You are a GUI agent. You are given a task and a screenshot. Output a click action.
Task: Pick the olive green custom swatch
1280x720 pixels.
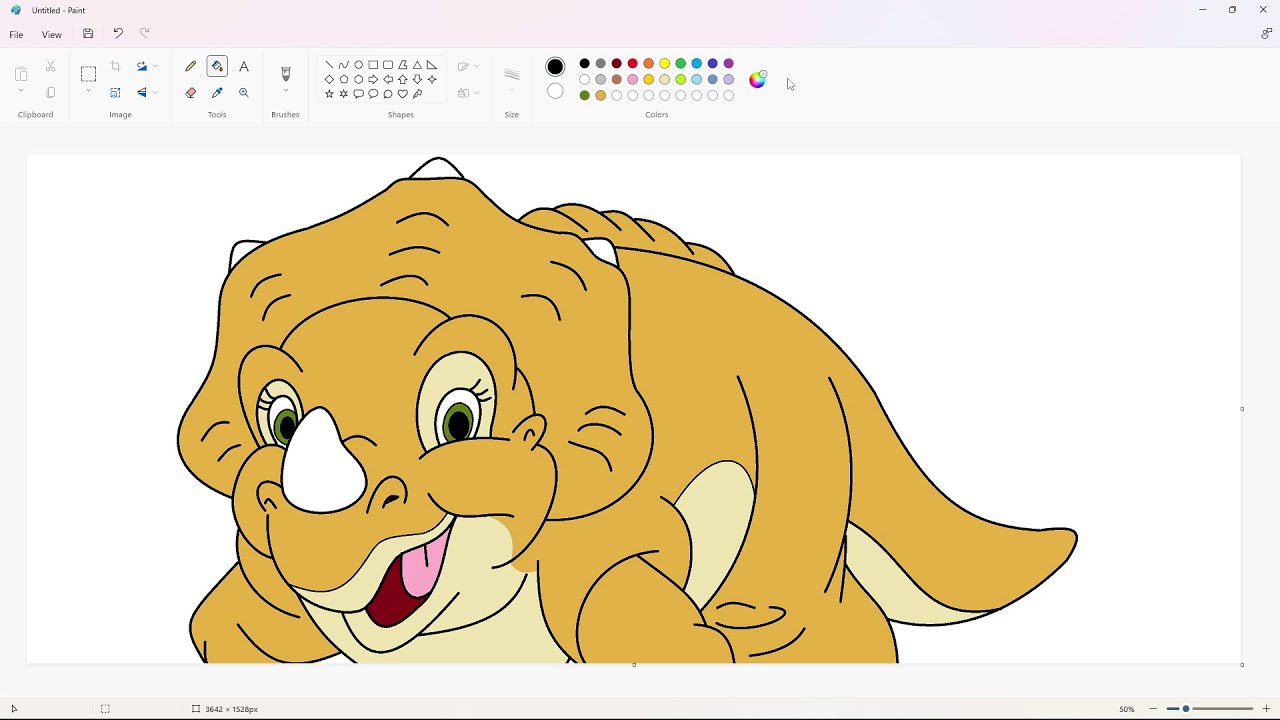pos(584,96)
